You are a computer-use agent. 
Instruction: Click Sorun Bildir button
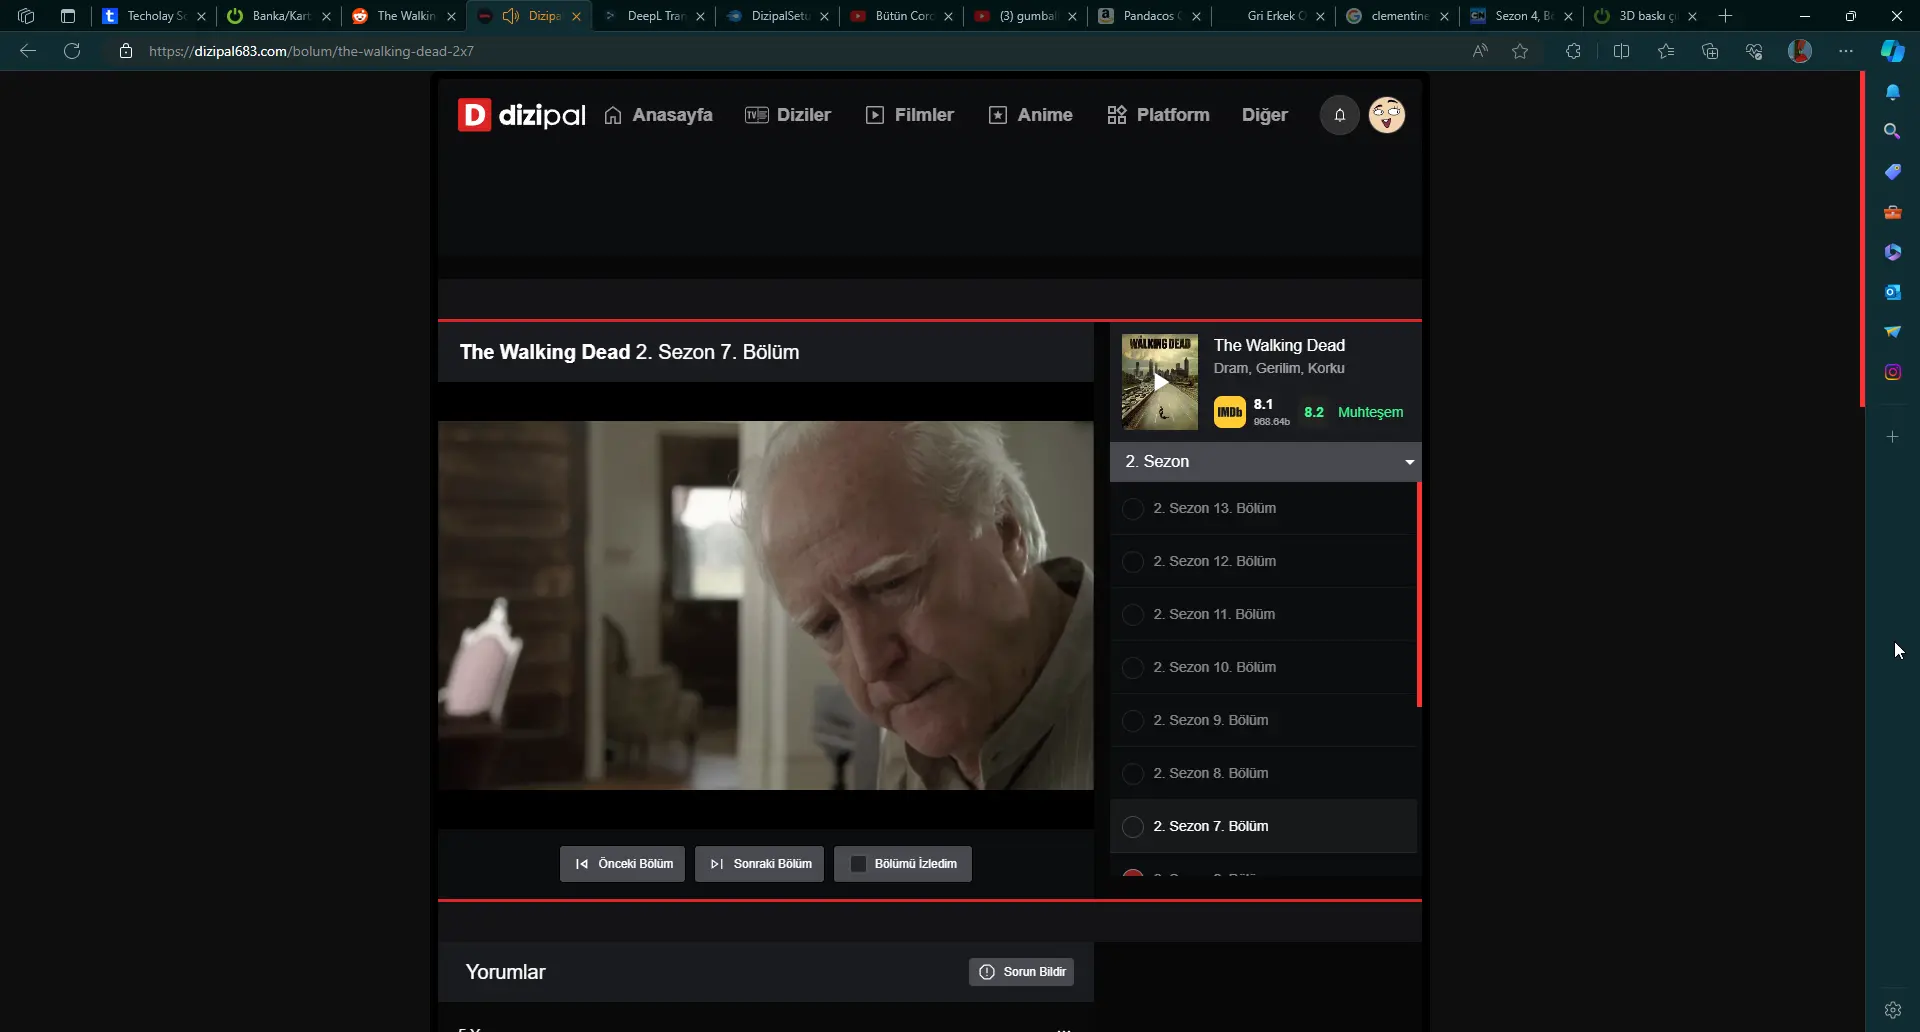point(1021,972)
